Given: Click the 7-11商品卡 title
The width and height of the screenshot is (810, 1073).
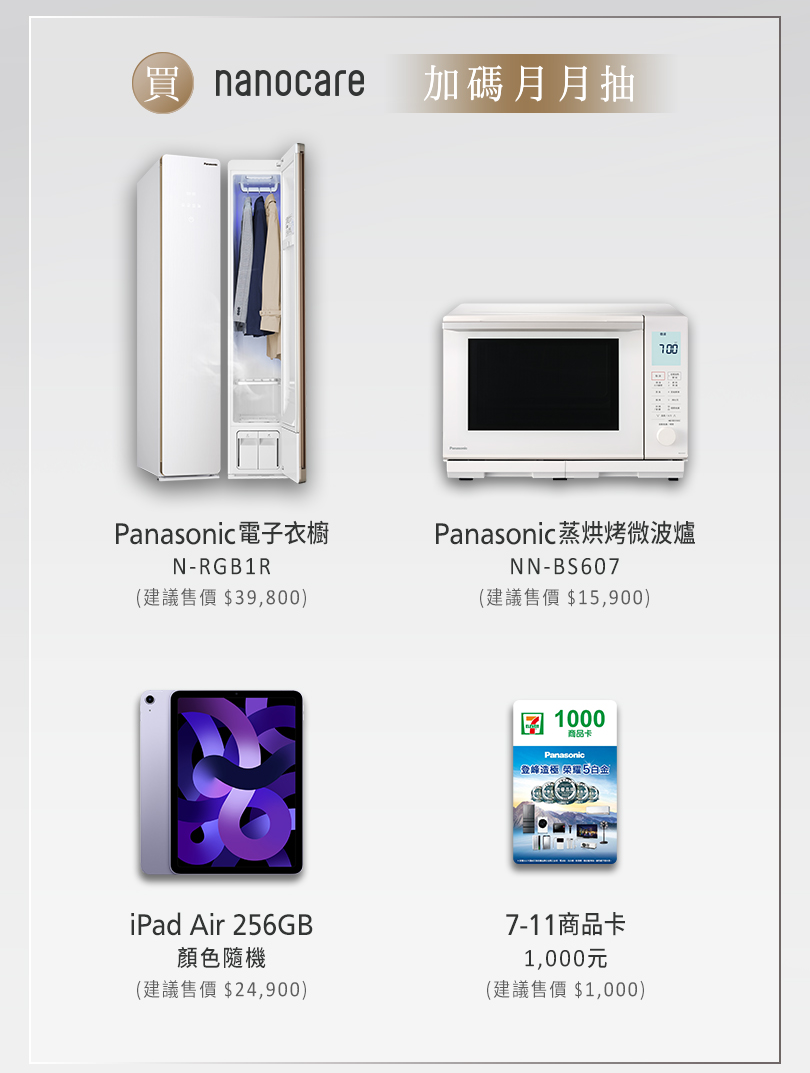Looking at the screenshot, I should 565,925.
